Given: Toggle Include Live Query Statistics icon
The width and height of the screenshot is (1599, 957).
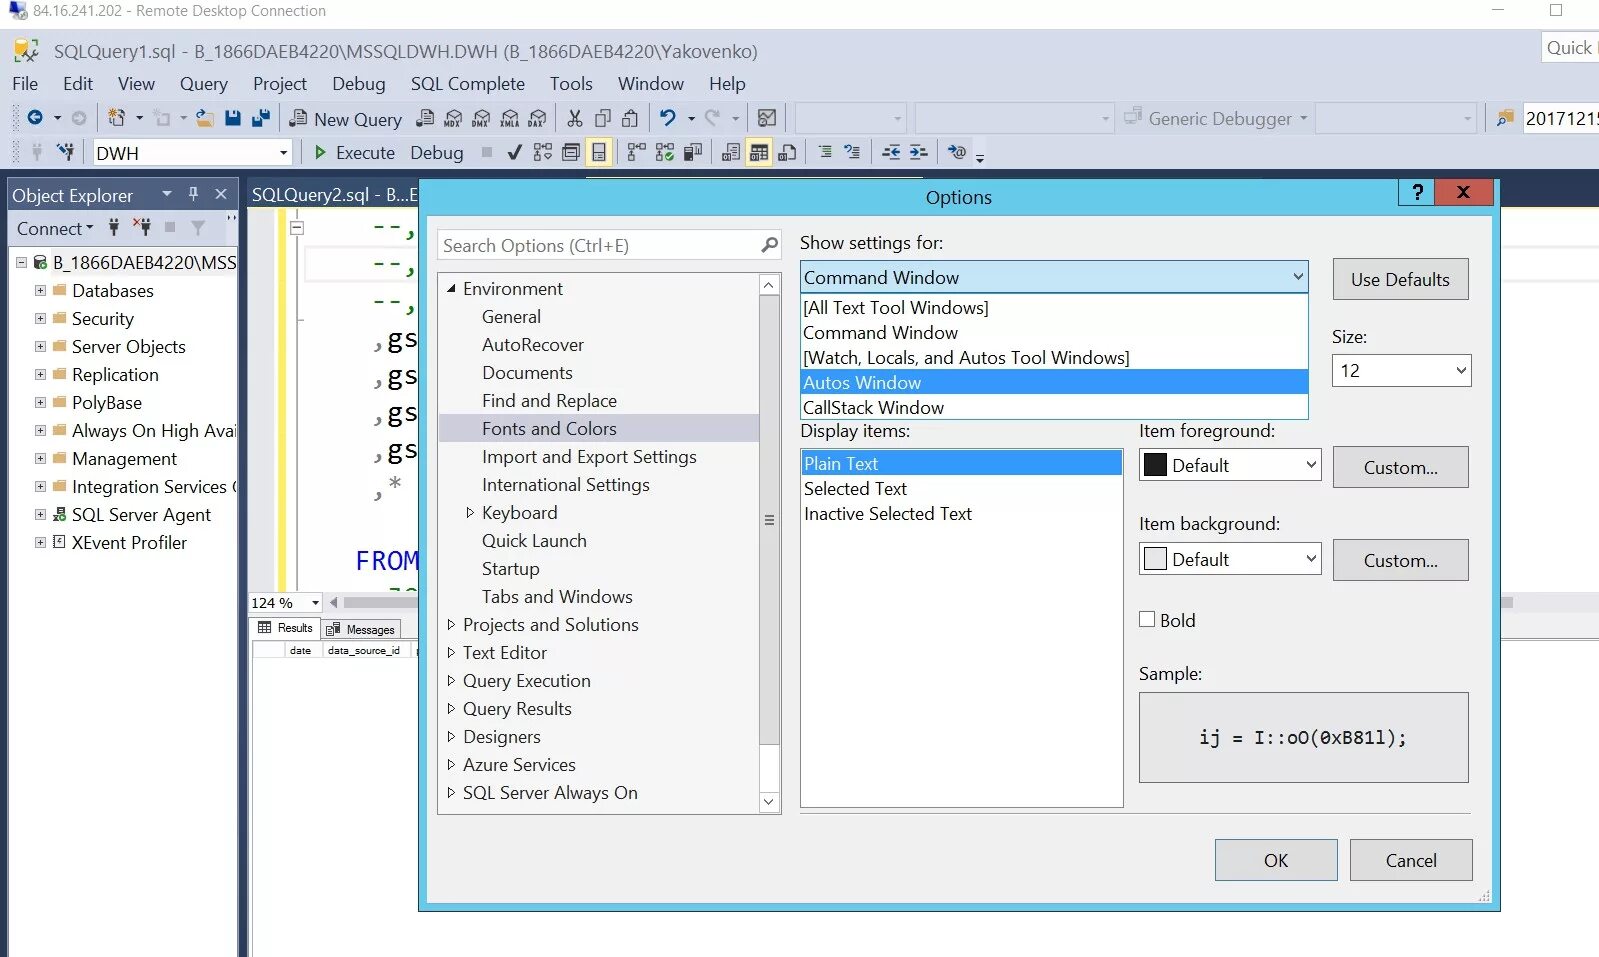Looking at the screenshot, I should point(665,152).
